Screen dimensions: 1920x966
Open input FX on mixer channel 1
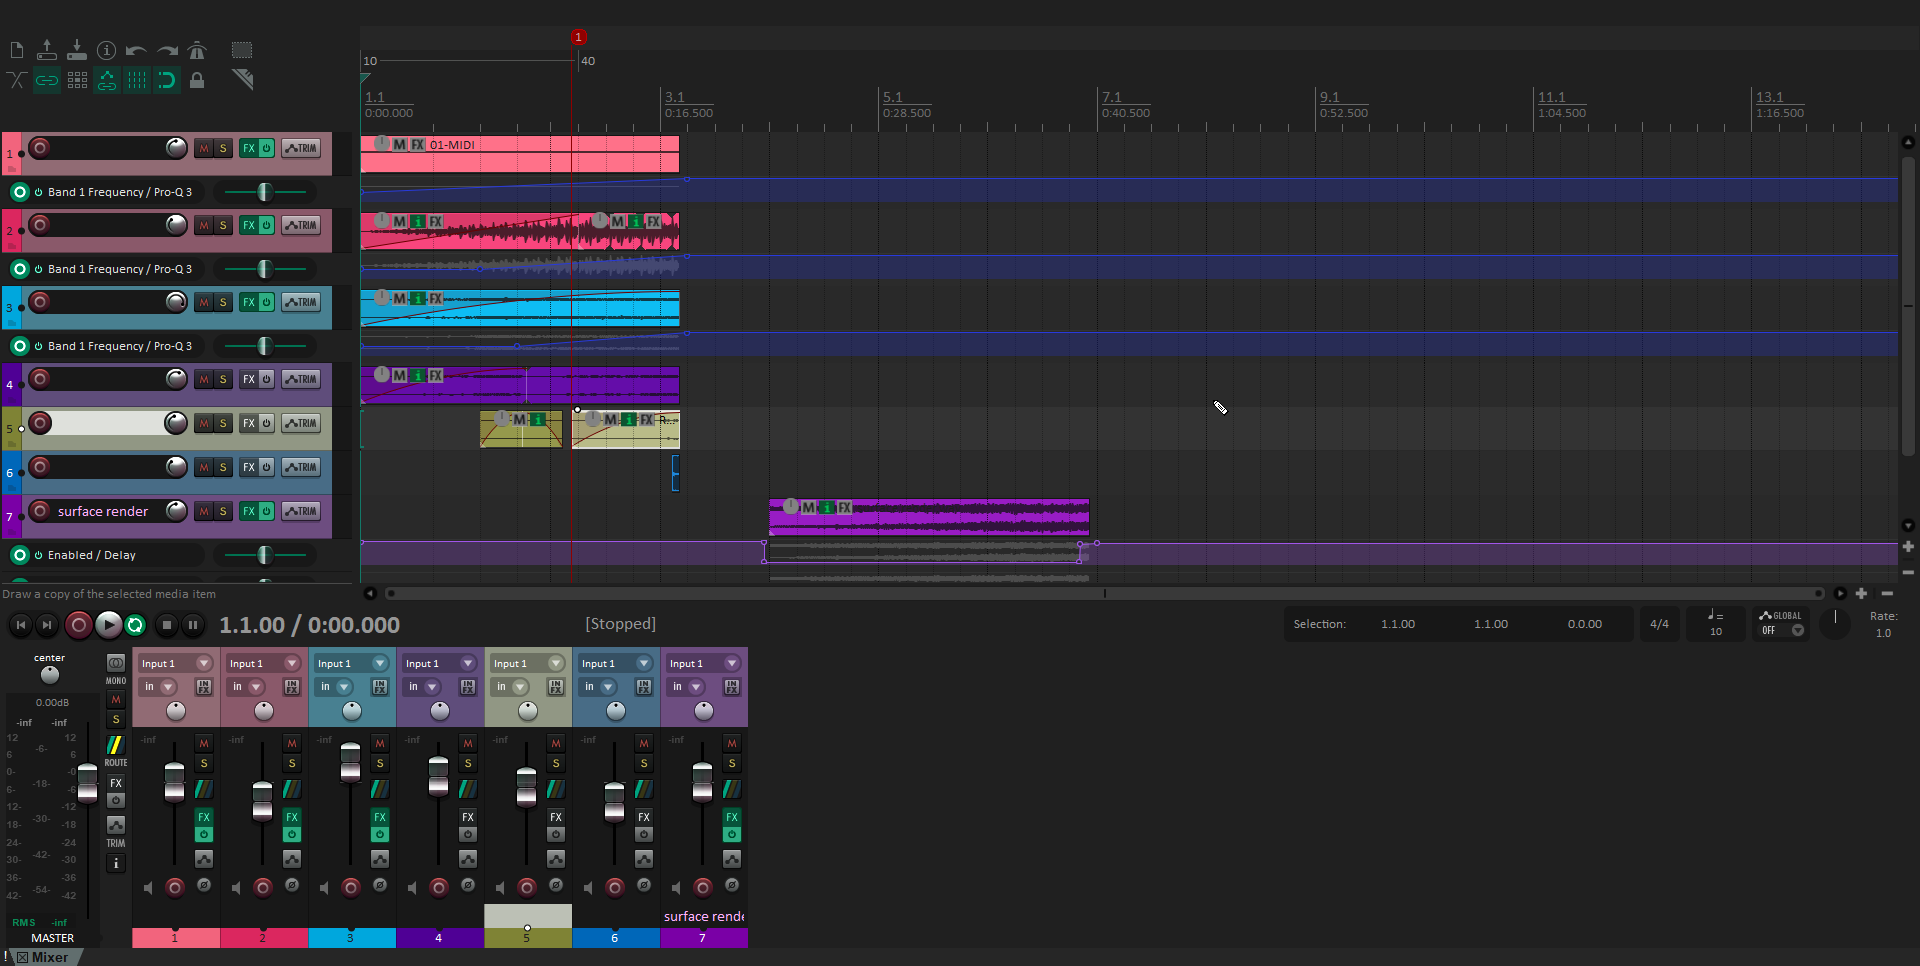coord(204,687)
